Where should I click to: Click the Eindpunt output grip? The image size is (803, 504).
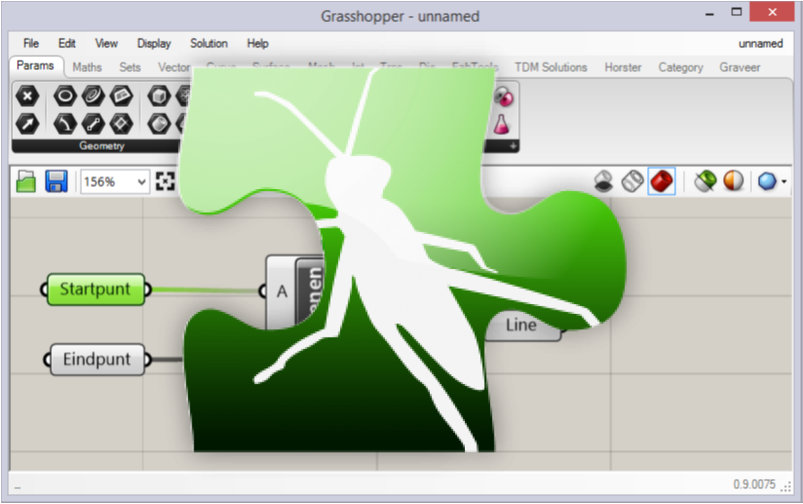[147, 360]
